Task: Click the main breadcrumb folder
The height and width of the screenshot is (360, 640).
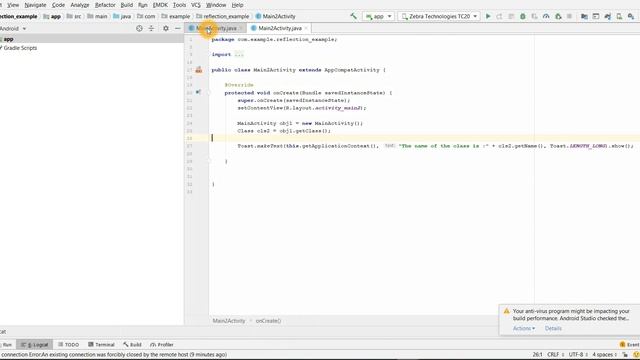Action: (x=97, y=16)
